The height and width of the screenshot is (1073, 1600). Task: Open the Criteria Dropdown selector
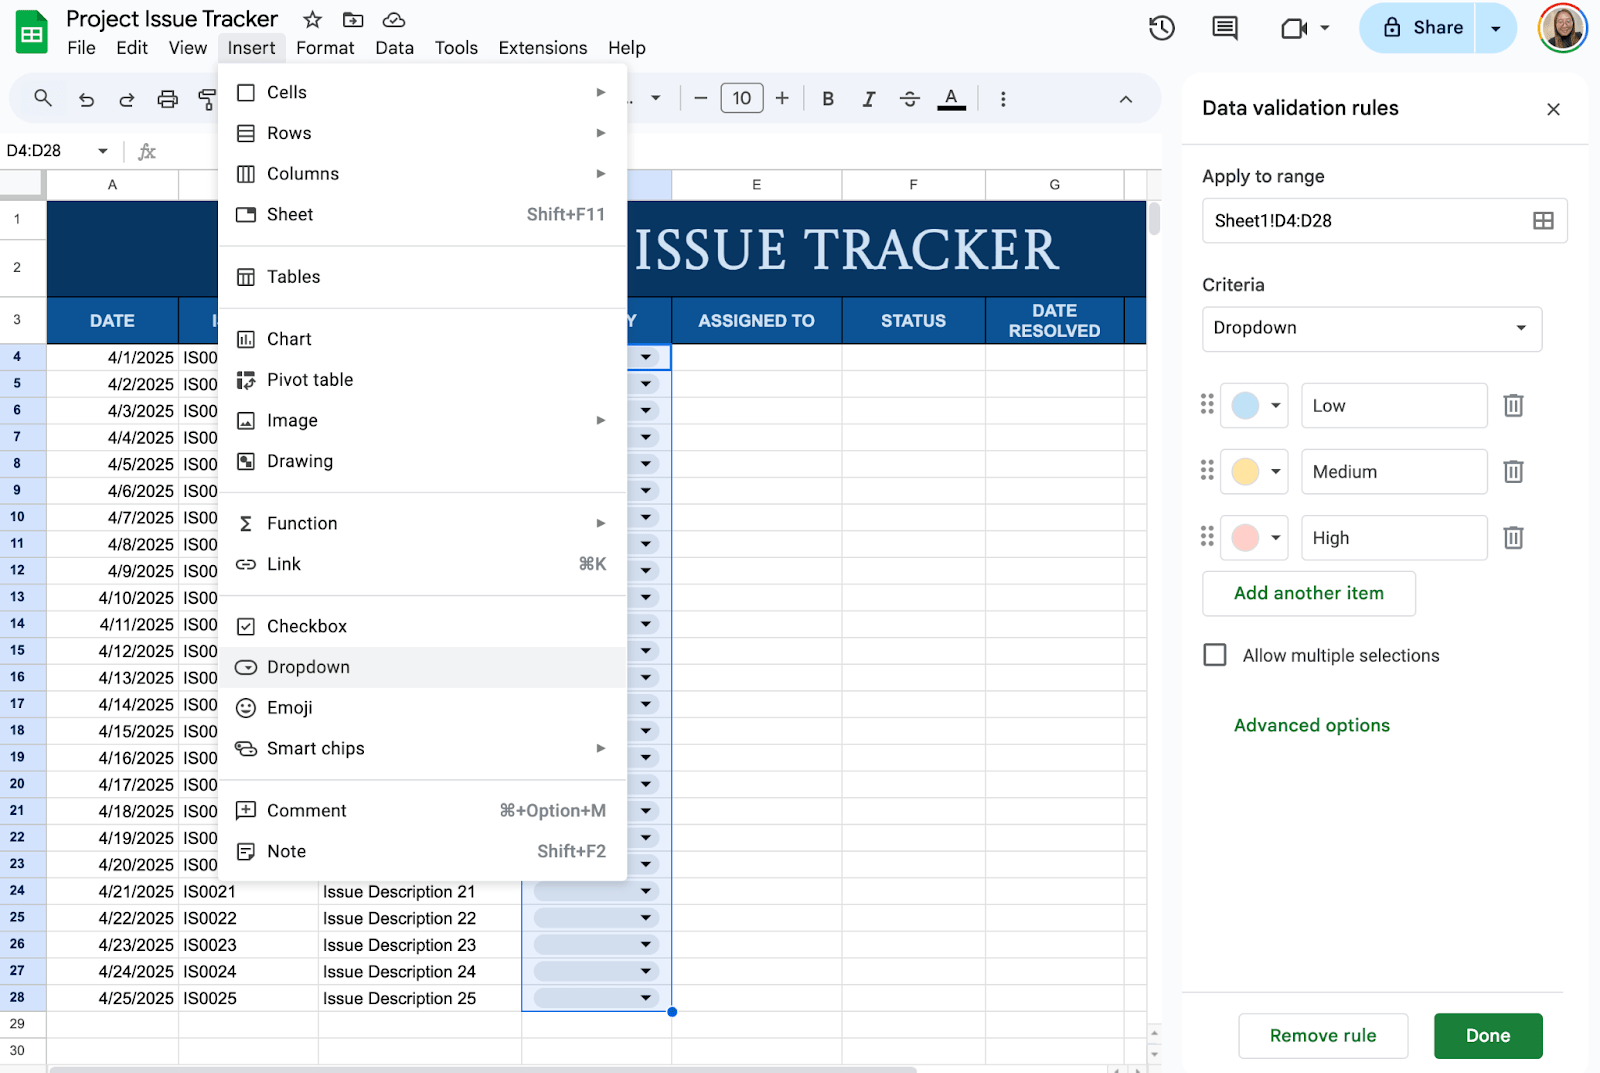coord(1371,328)
